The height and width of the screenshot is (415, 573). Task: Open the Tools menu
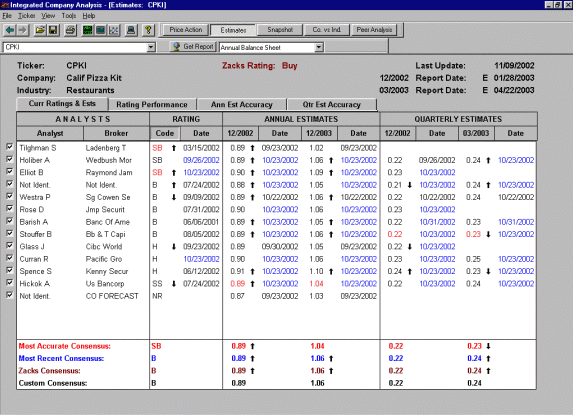click(x=69, y=16)
